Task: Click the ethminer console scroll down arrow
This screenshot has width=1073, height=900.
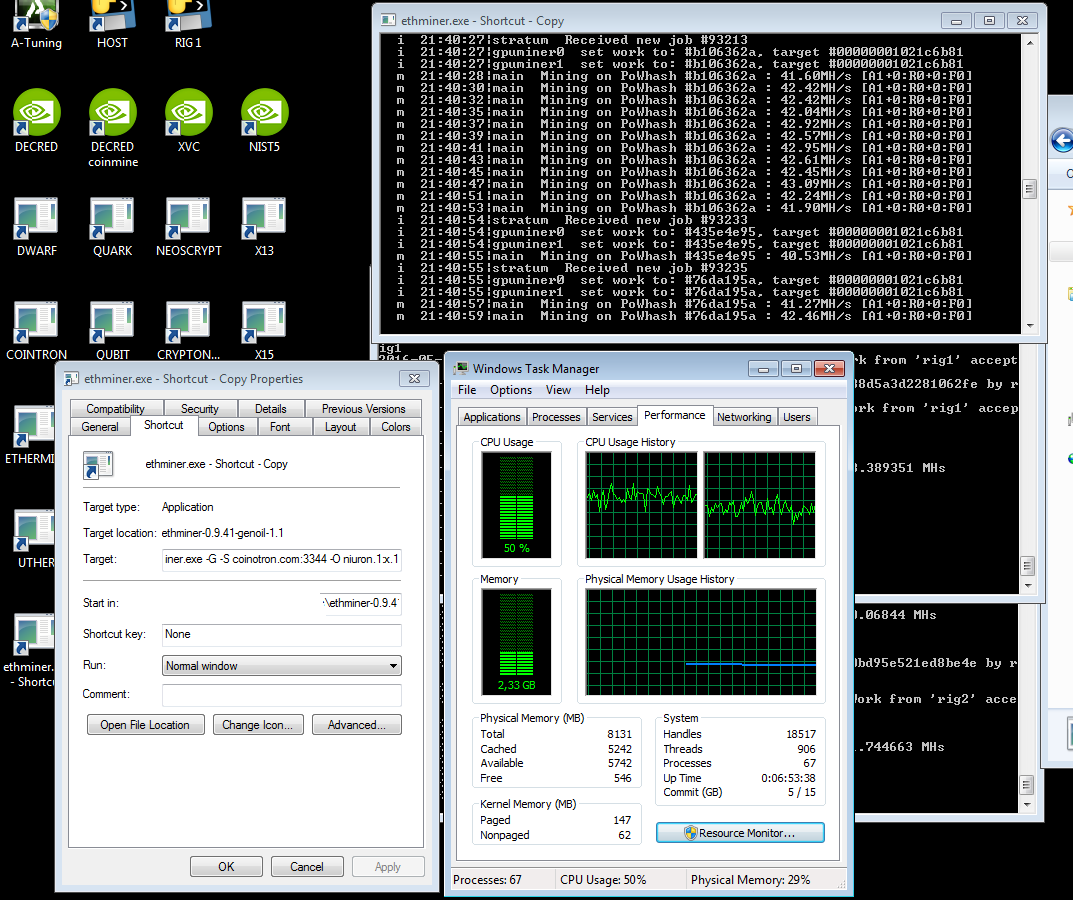Action: pos(1029,326)
